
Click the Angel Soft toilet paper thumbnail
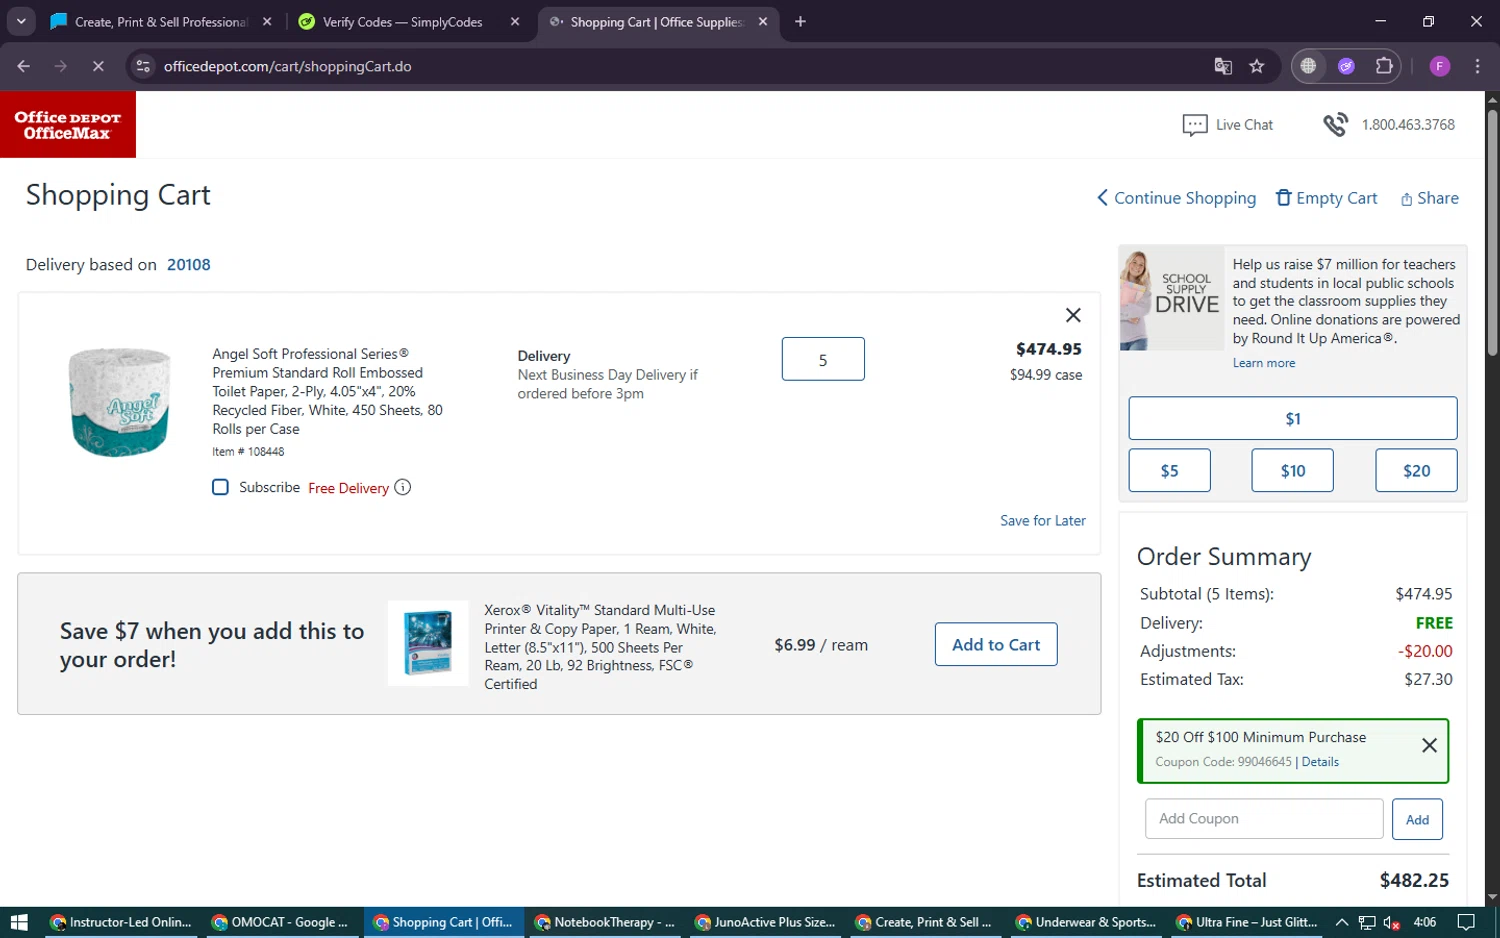click(120, 401)
